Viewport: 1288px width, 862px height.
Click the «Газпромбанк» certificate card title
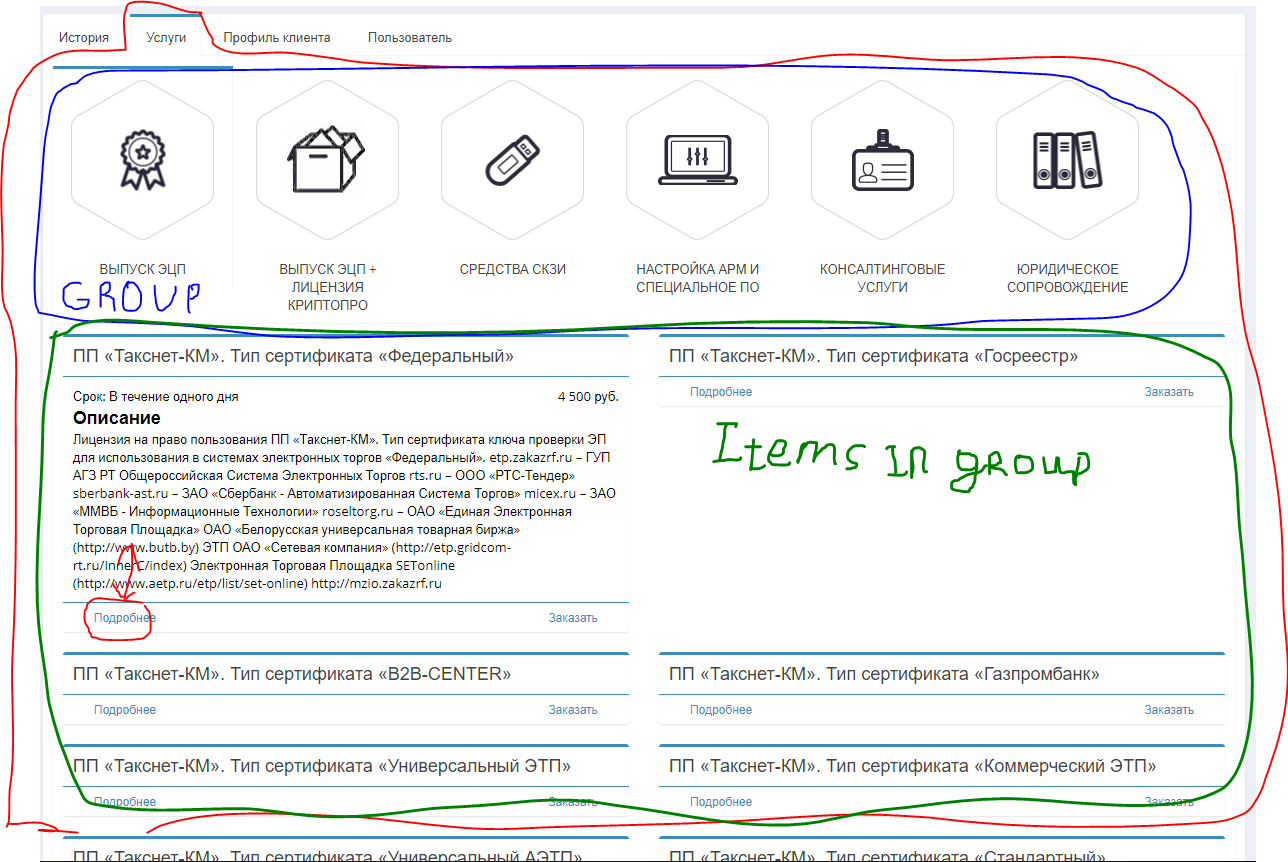tap(884, 674)
